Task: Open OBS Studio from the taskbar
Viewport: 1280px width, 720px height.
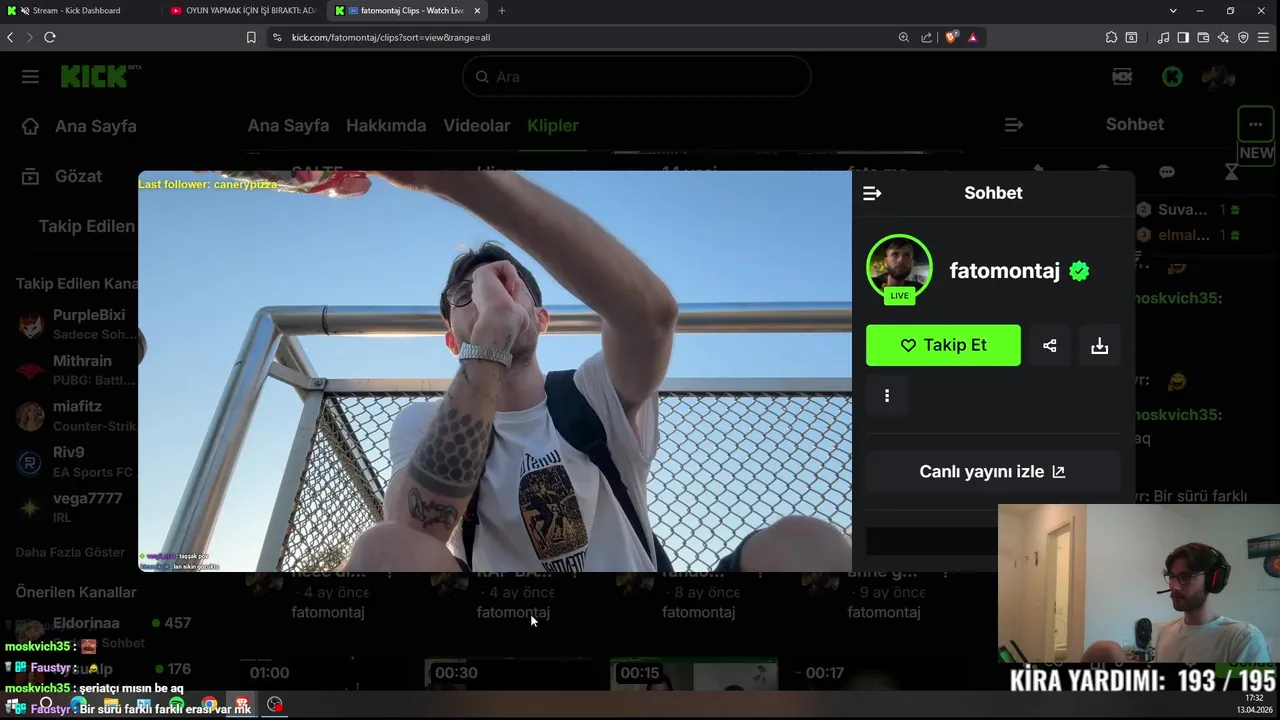Action: [275, 705]
